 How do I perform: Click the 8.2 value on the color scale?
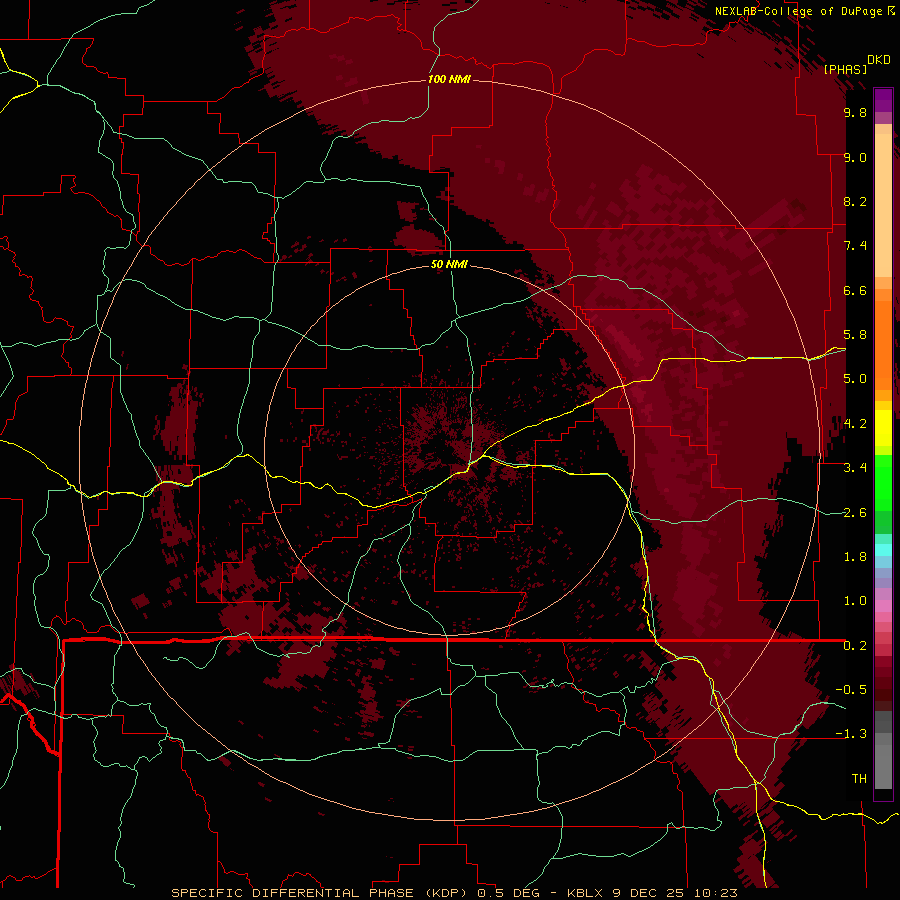pos(855,201)
